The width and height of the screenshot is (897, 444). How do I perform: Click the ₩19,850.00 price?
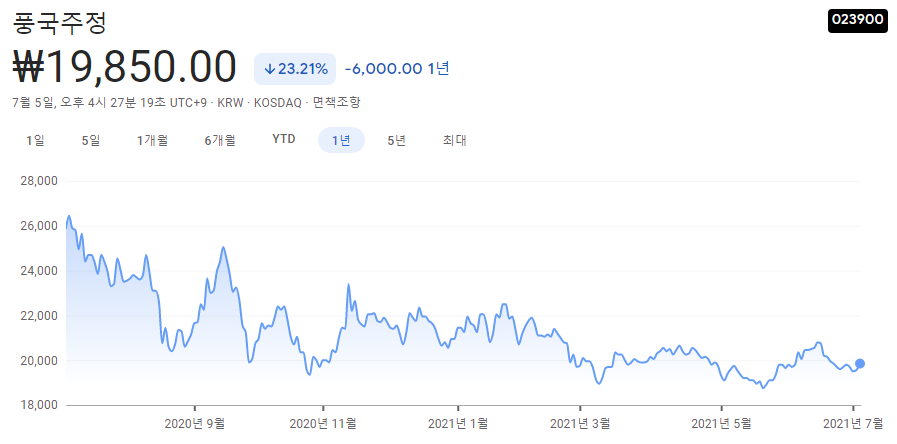pos(124,67)
